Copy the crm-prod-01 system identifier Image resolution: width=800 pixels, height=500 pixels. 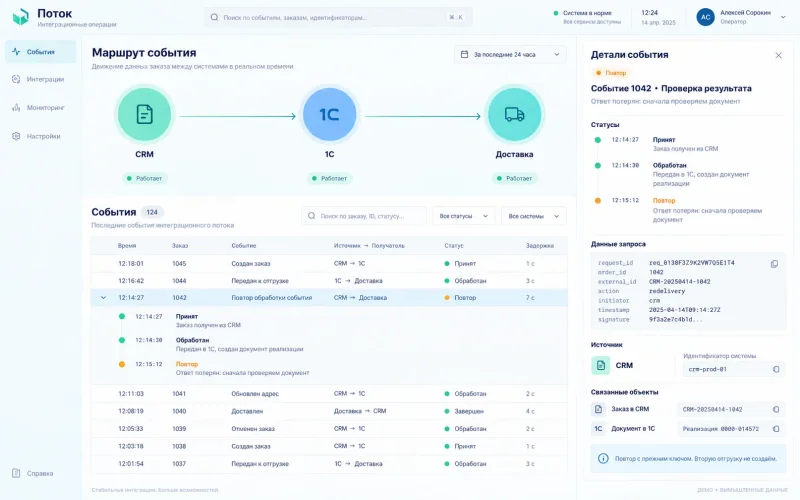(776, 369)
